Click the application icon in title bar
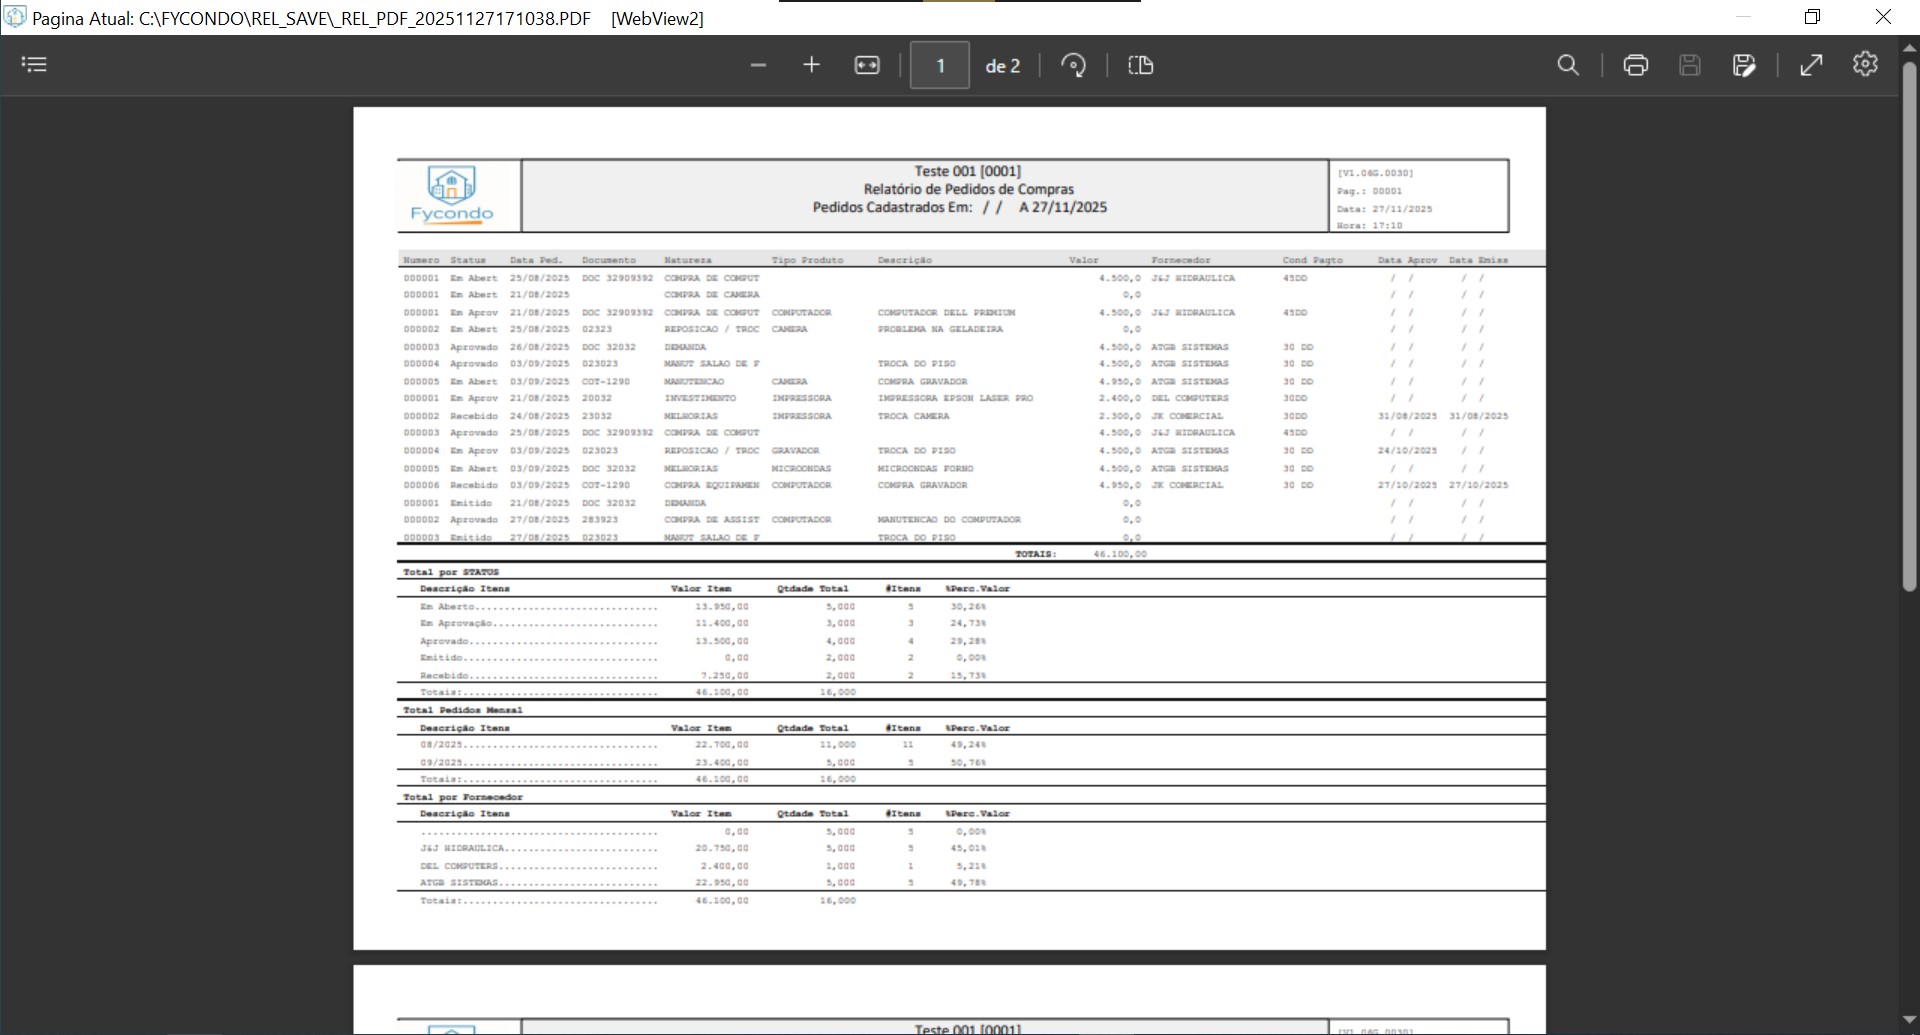This screenshot has height=1035, width=1920. (x=15, y=17)
